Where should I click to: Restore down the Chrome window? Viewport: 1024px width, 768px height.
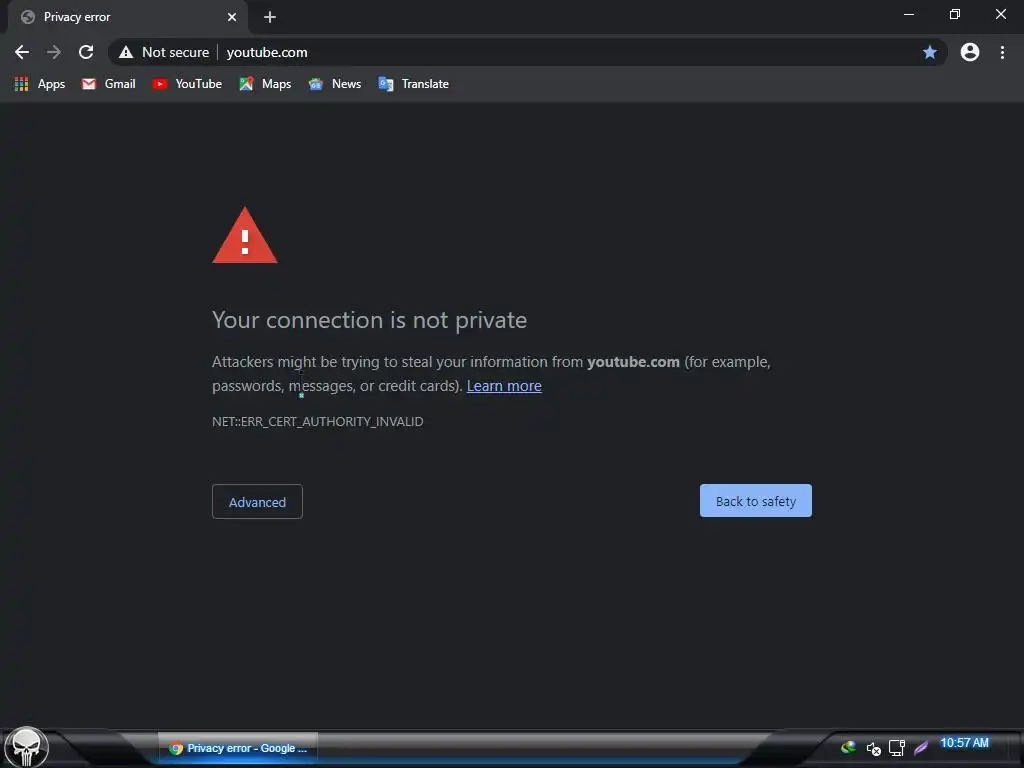pos(955,14)
